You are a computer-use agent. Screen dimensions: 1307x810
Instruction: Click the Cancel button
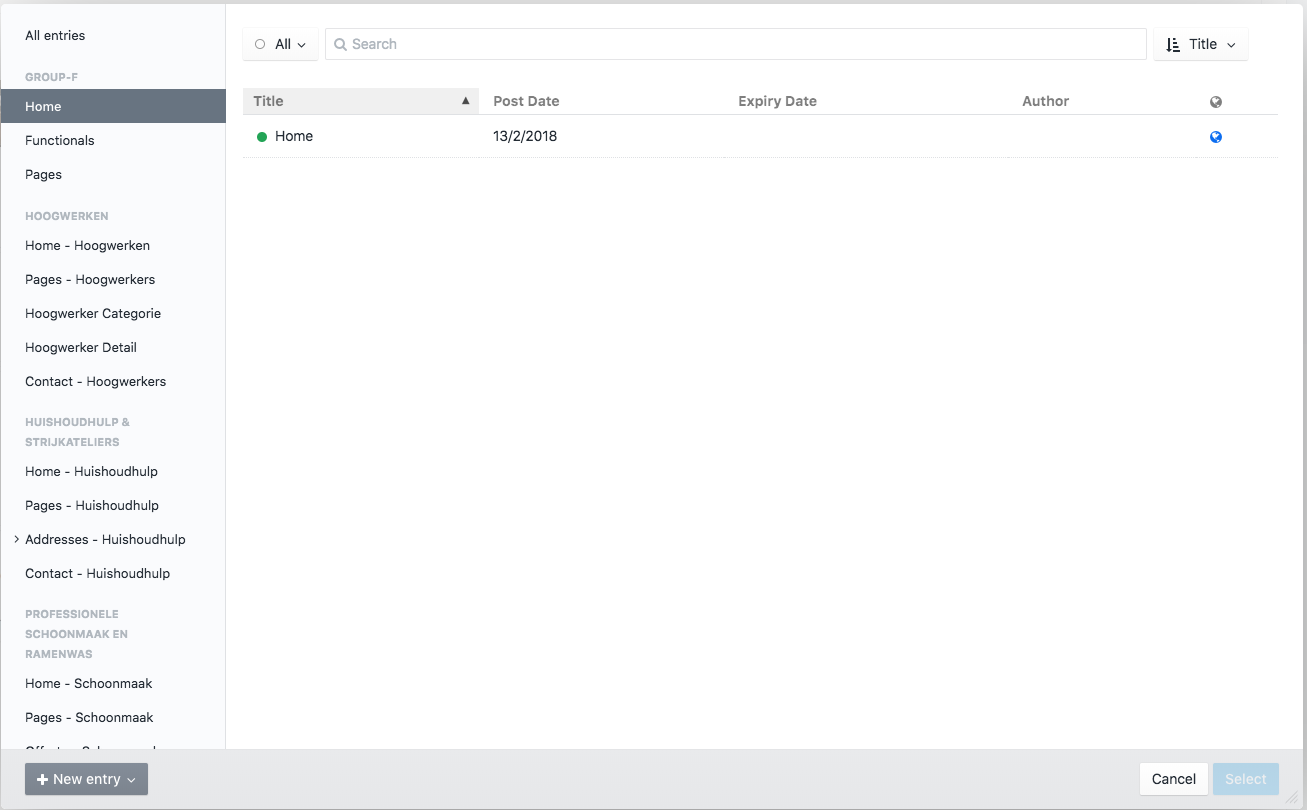point(1173,779)
